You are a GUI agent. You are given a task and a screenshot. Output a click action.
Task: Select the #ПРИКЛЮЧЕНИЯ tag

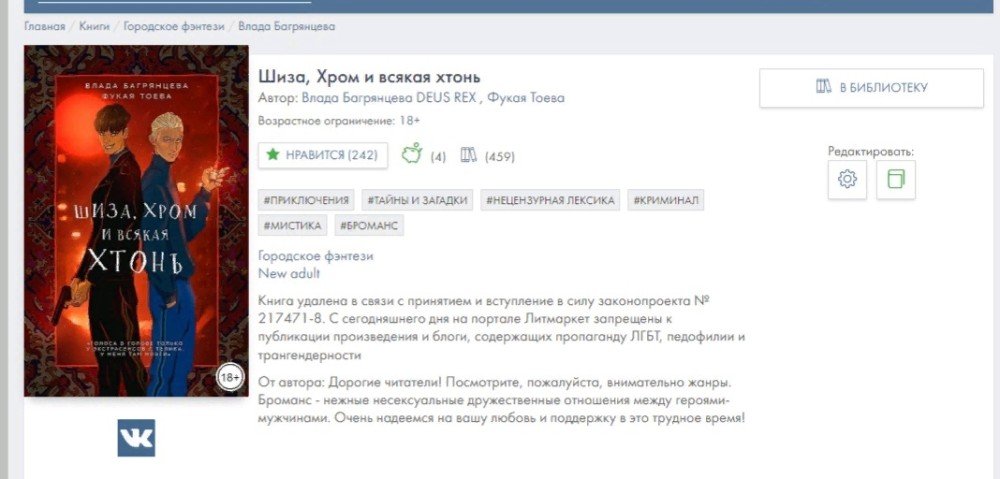click(x=305, y=200)
